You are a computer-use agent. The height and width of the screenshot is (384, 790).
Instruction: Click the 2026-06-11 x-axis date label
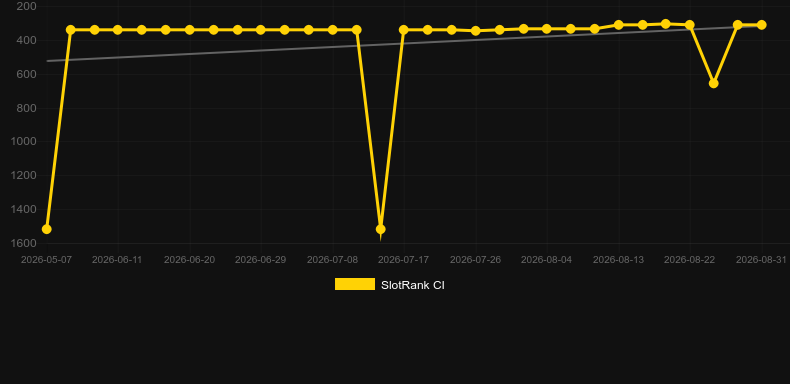(117, 260)
